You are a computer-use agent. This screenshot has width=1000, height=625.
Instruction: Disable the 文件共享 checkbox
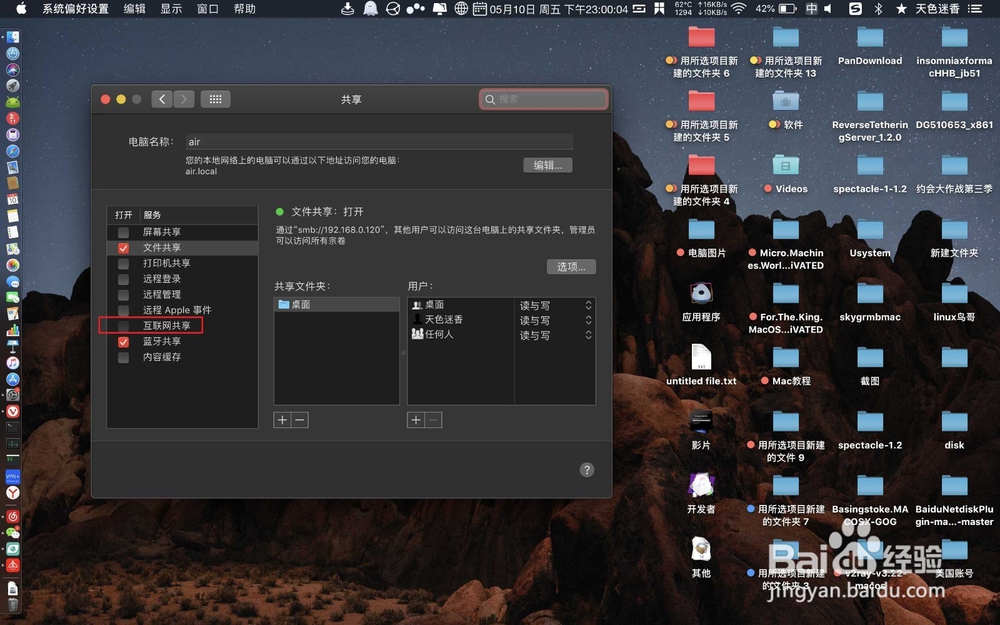(124, 247)
